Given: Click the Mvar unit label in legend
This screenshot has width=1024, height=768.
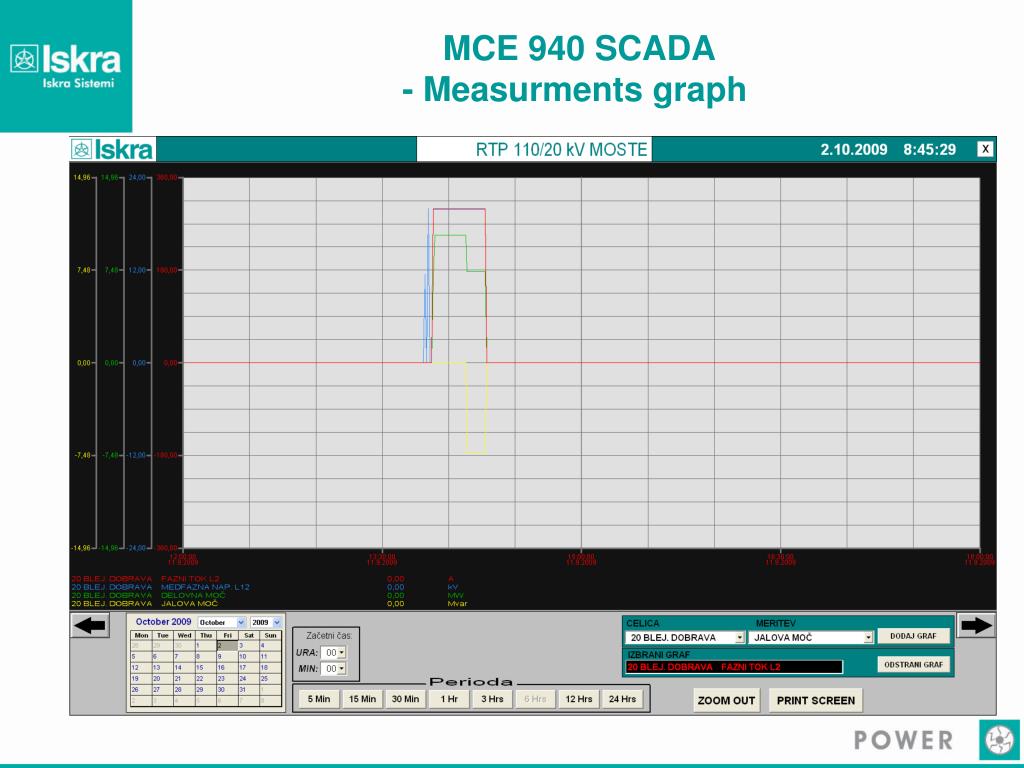Looking at the screenshot, I should pyautogui.click(x=457, y=603).
